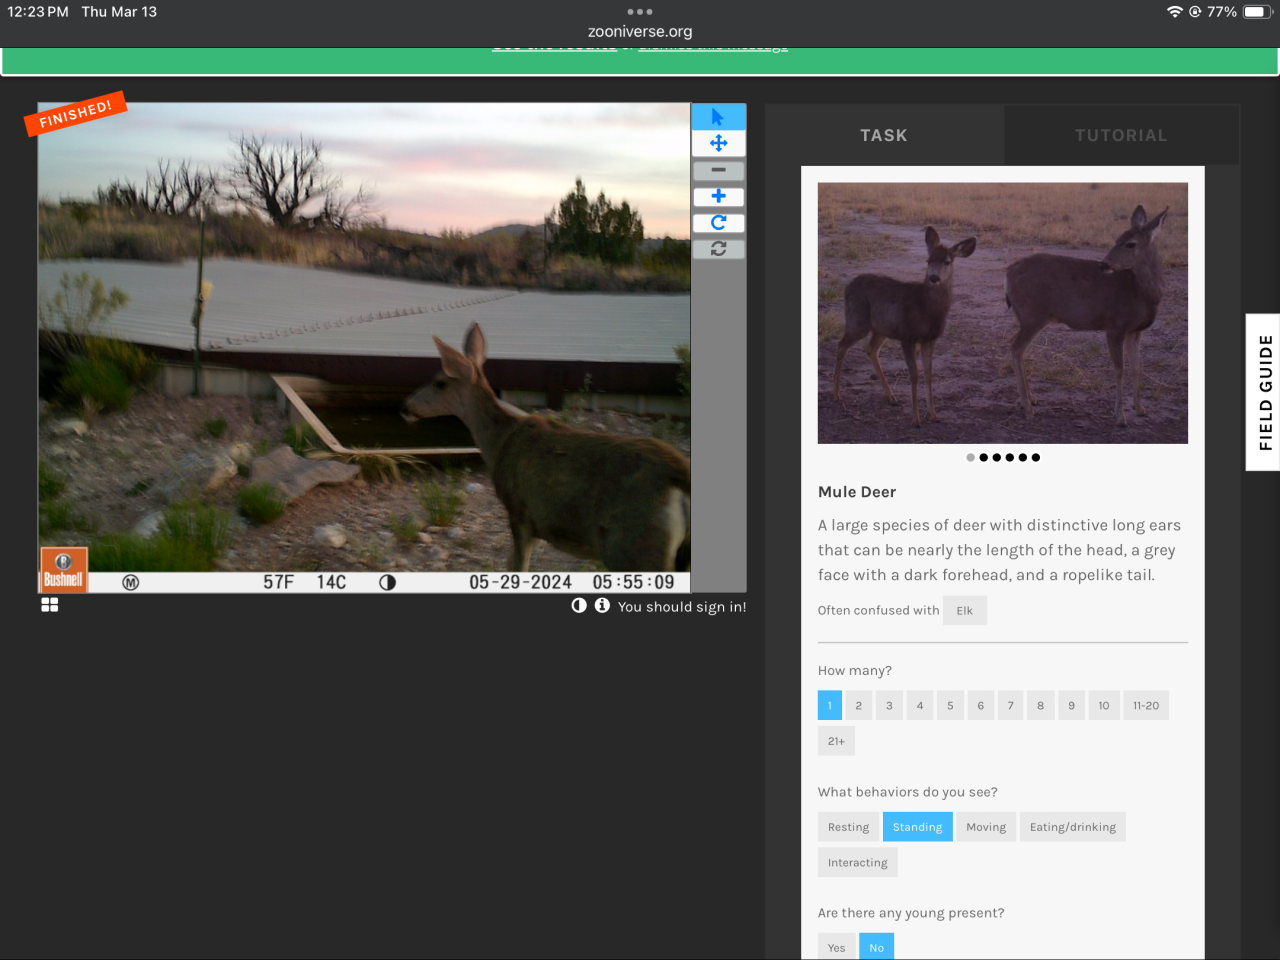Rotate the subject image clockwise
The image size is (1280, 960).
click(718, 223)
